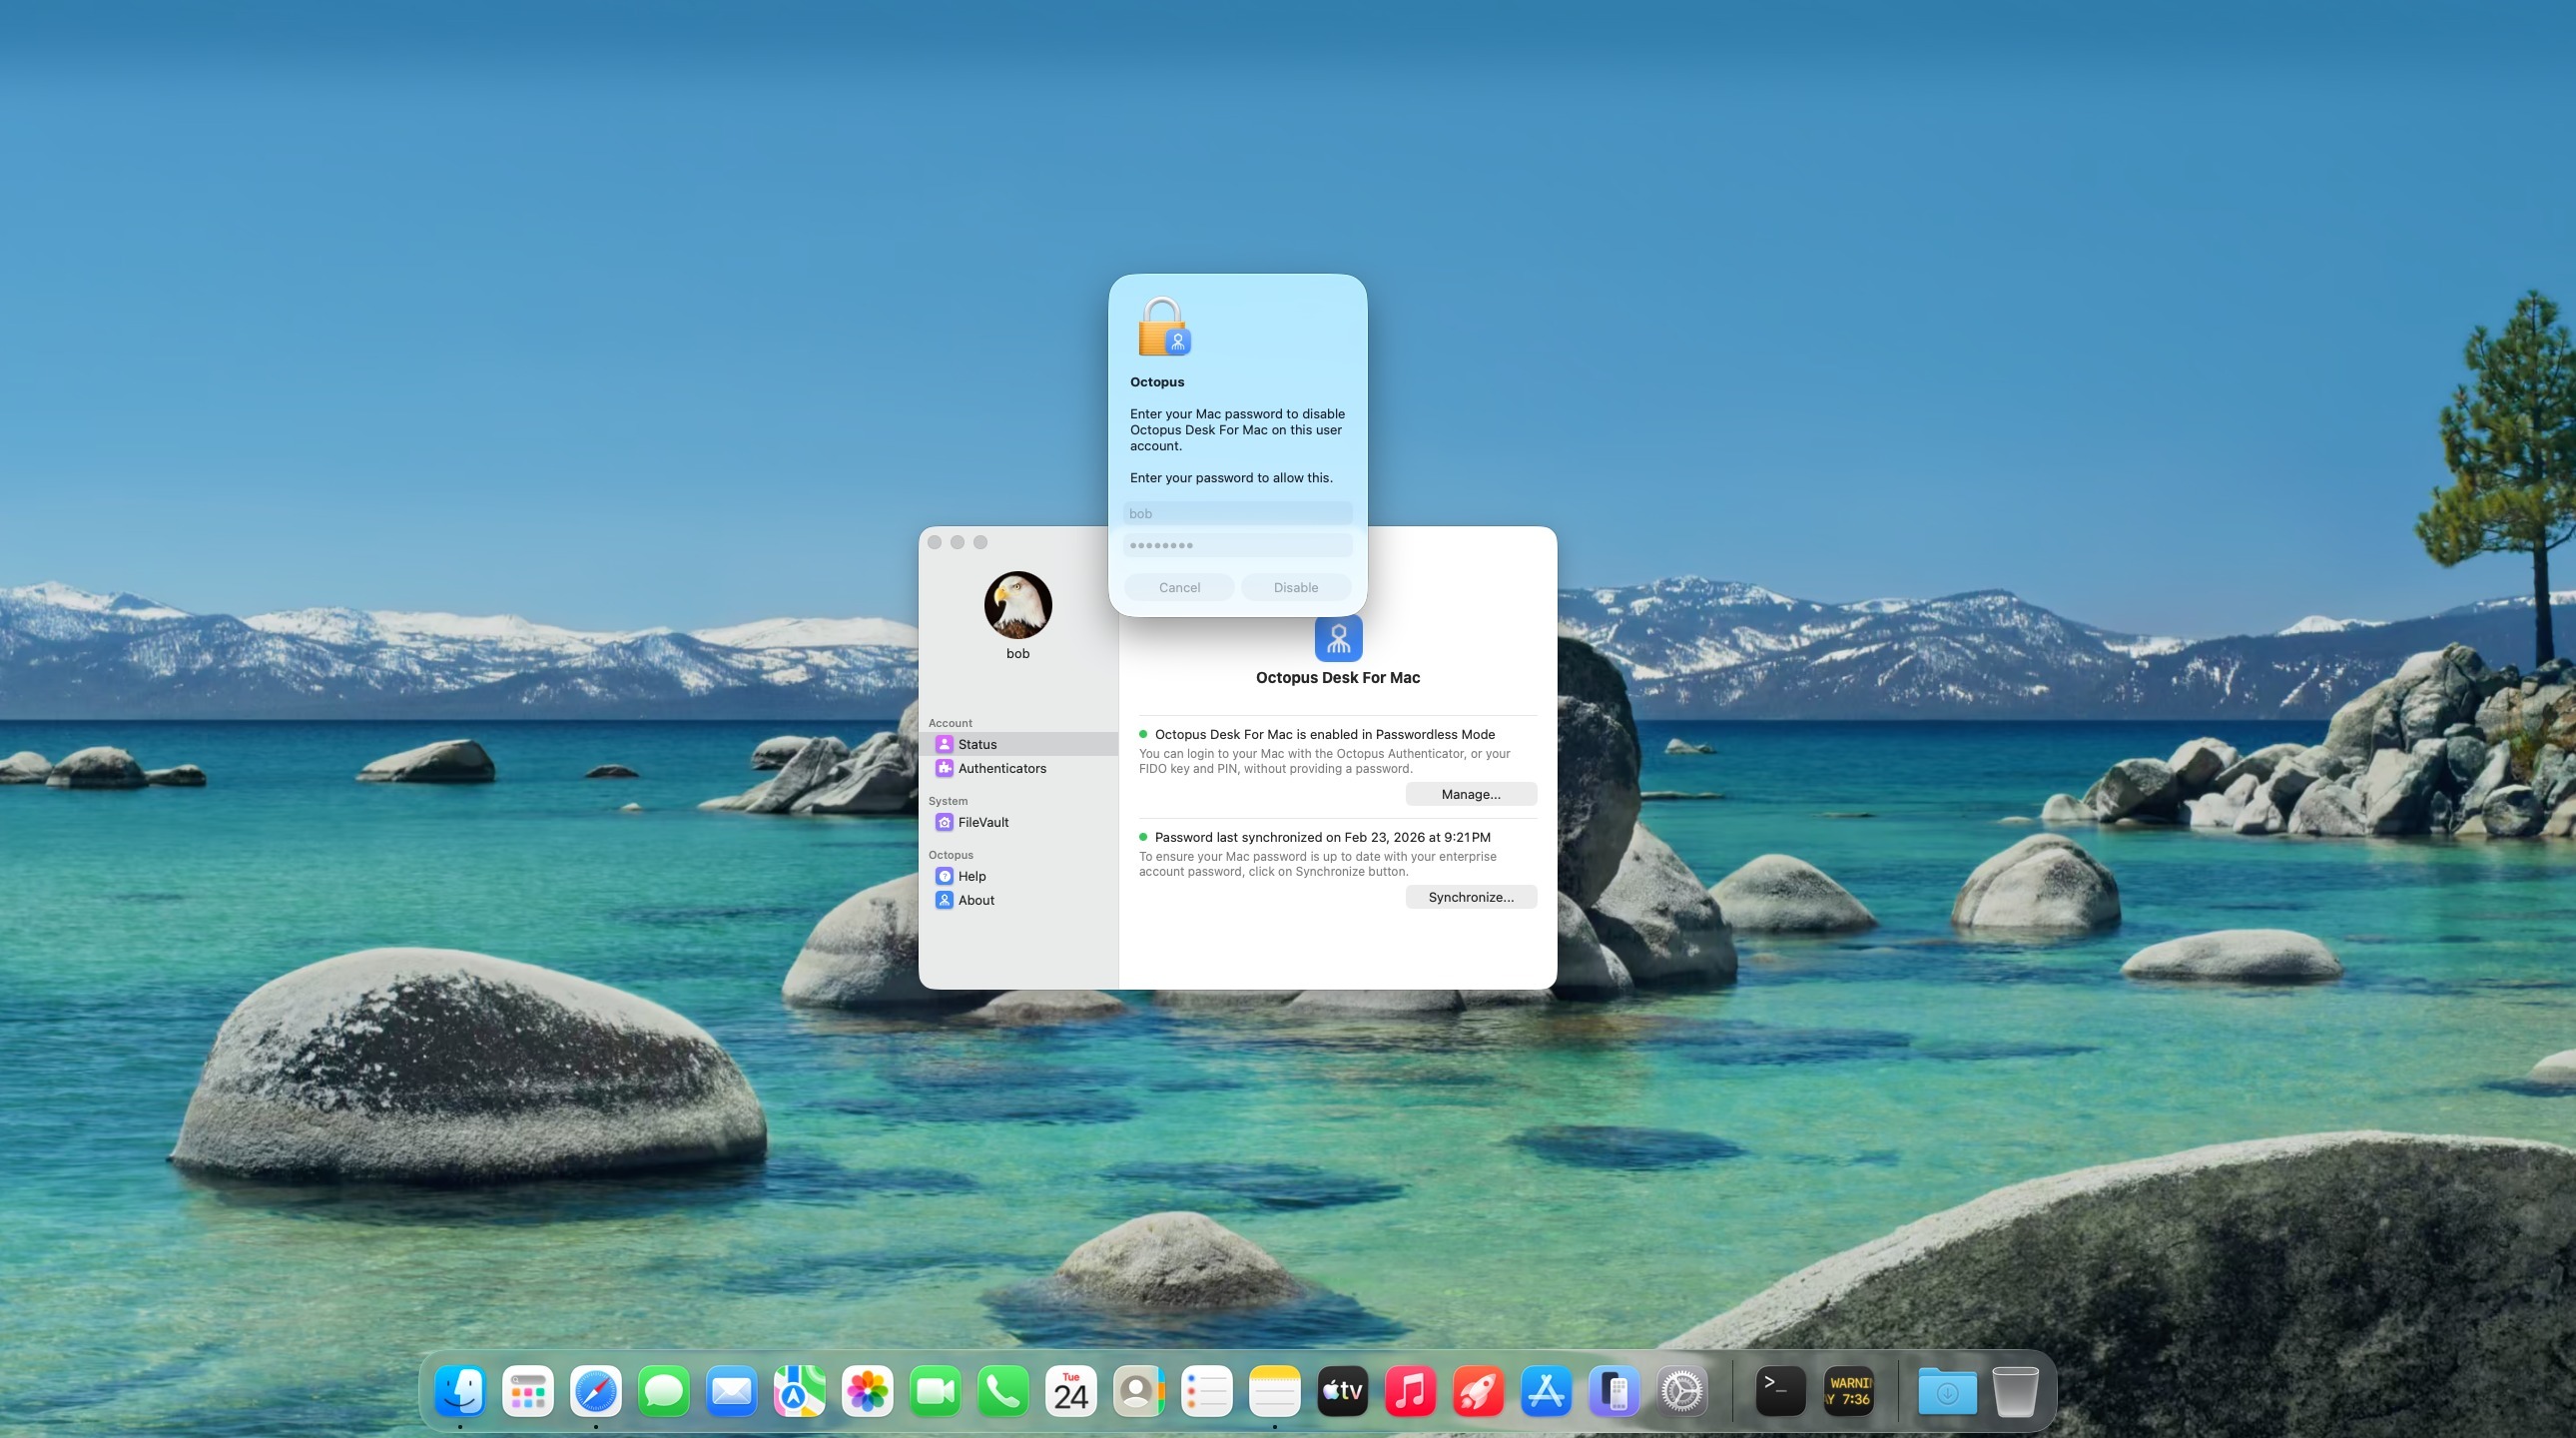The image size is (2576, 1438).
Task: Open the Console warning icon in Dock
Action: click(1849, 1391)
